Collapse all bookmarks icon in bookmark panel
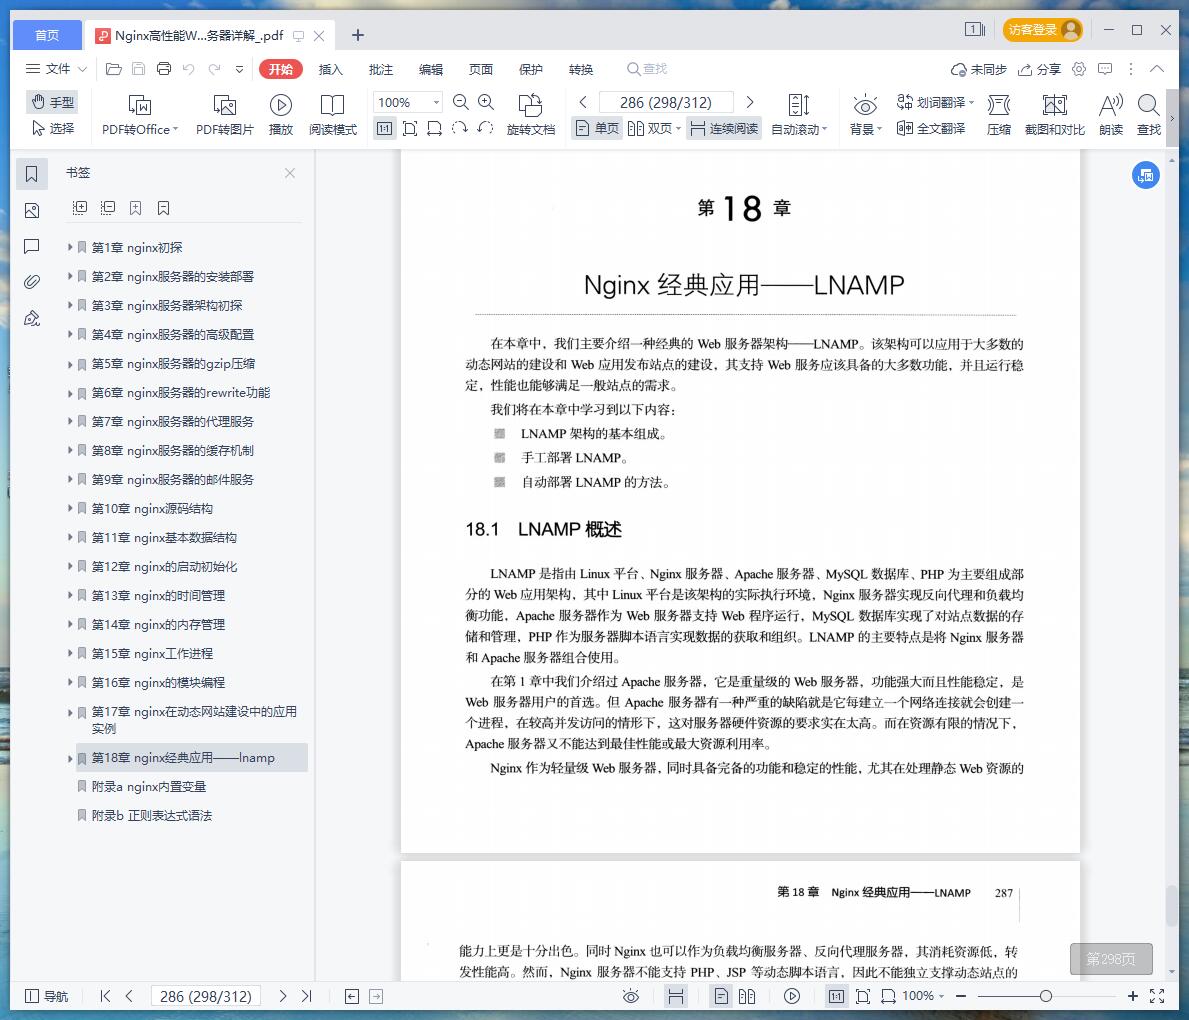Viewport: 1189px width, 1020px height. (x=108, y=208)
